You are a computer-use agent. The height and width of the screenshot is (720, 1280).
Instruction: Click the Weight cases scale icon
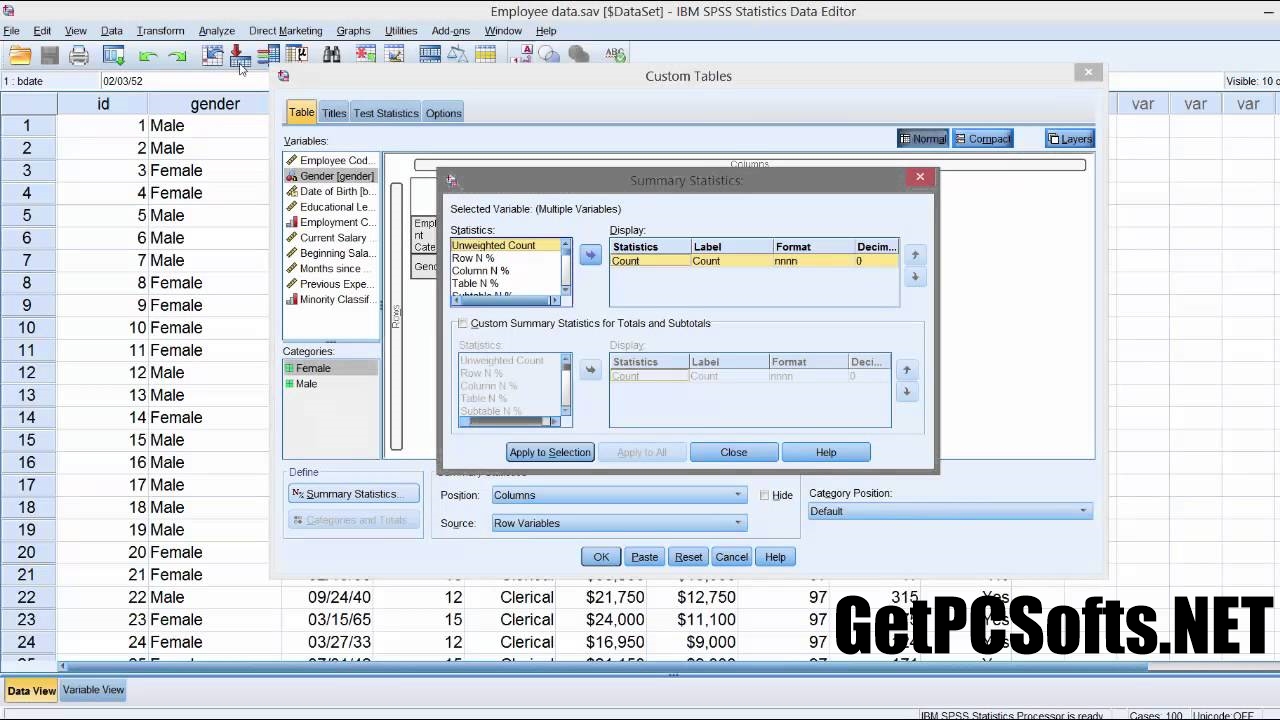point(458,55)
